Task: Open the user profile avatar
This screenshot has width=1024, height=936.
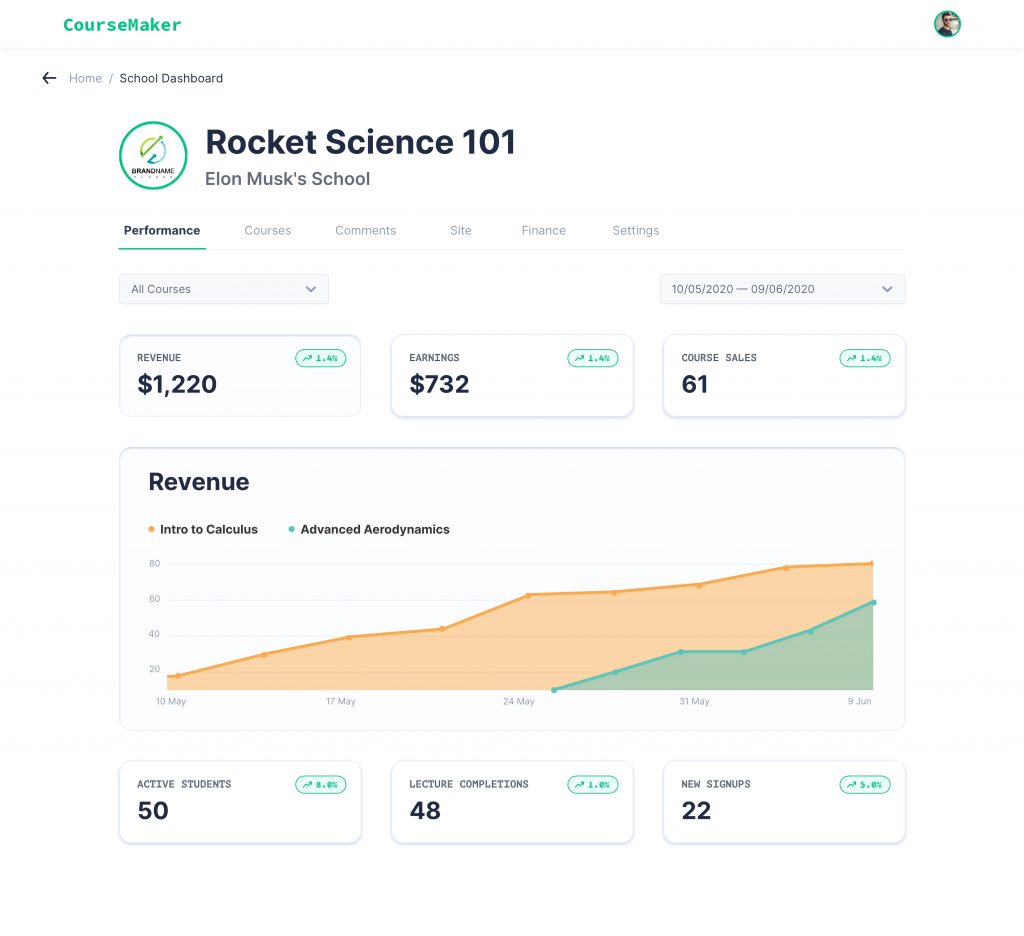Action: pyautogui.click(x=946, y=23)
